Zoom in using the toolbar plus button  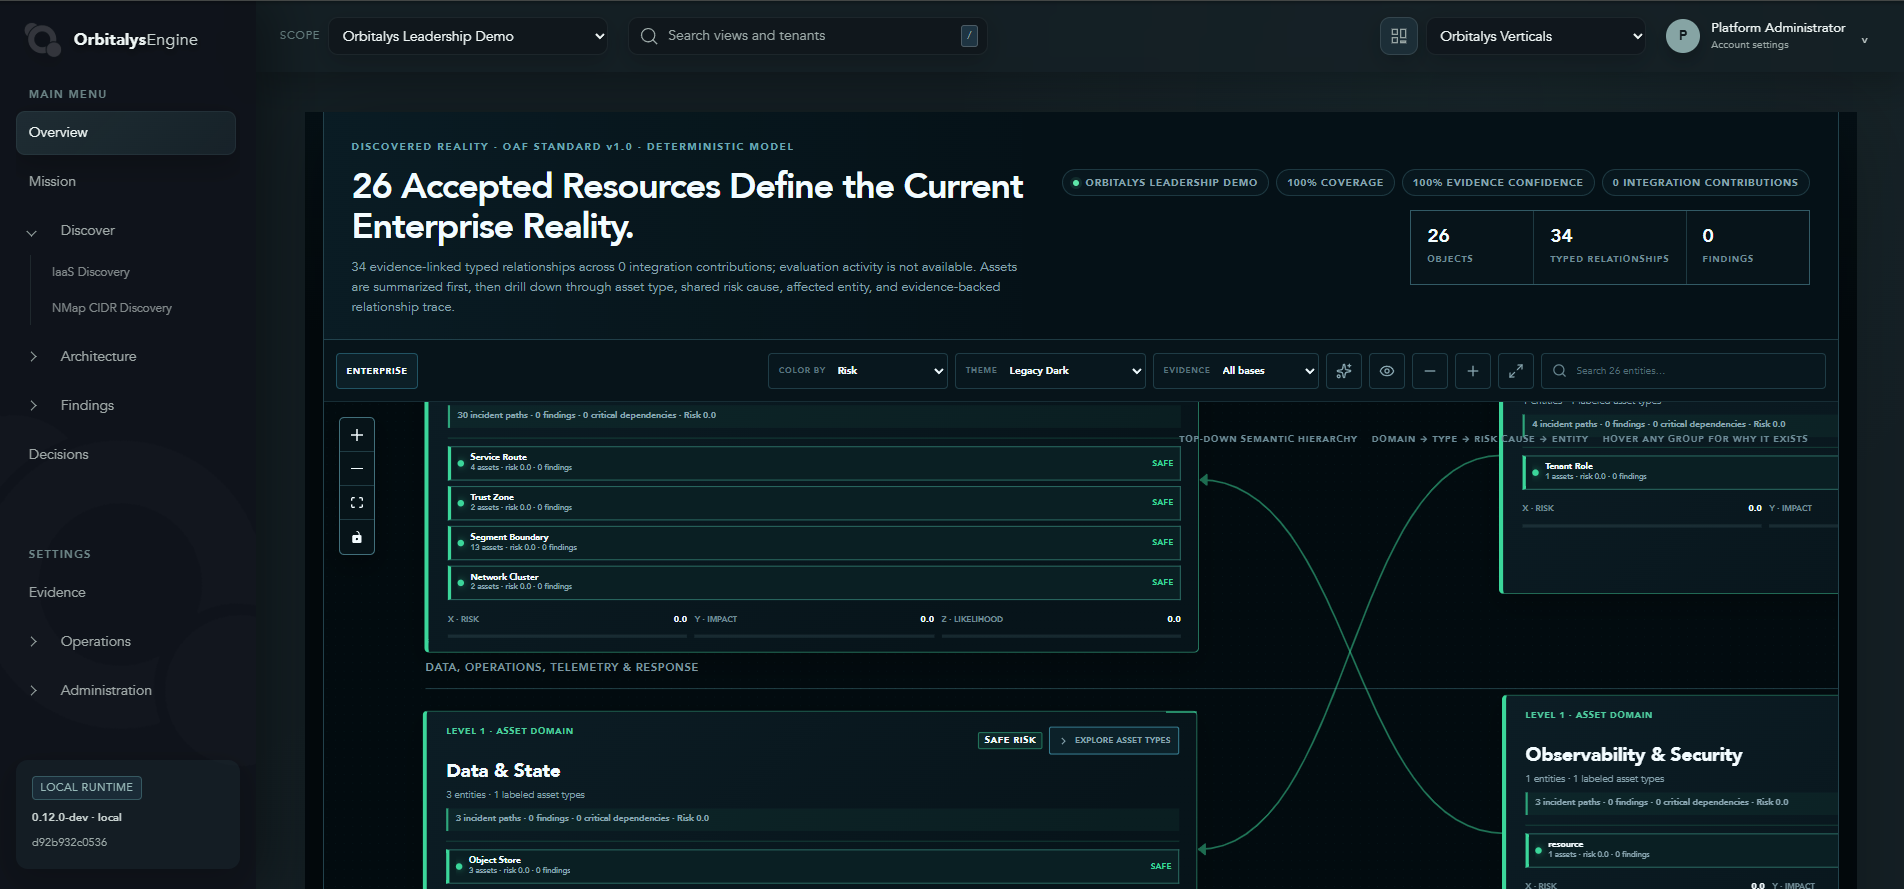pyautogui.click(x=1473, y=371)
